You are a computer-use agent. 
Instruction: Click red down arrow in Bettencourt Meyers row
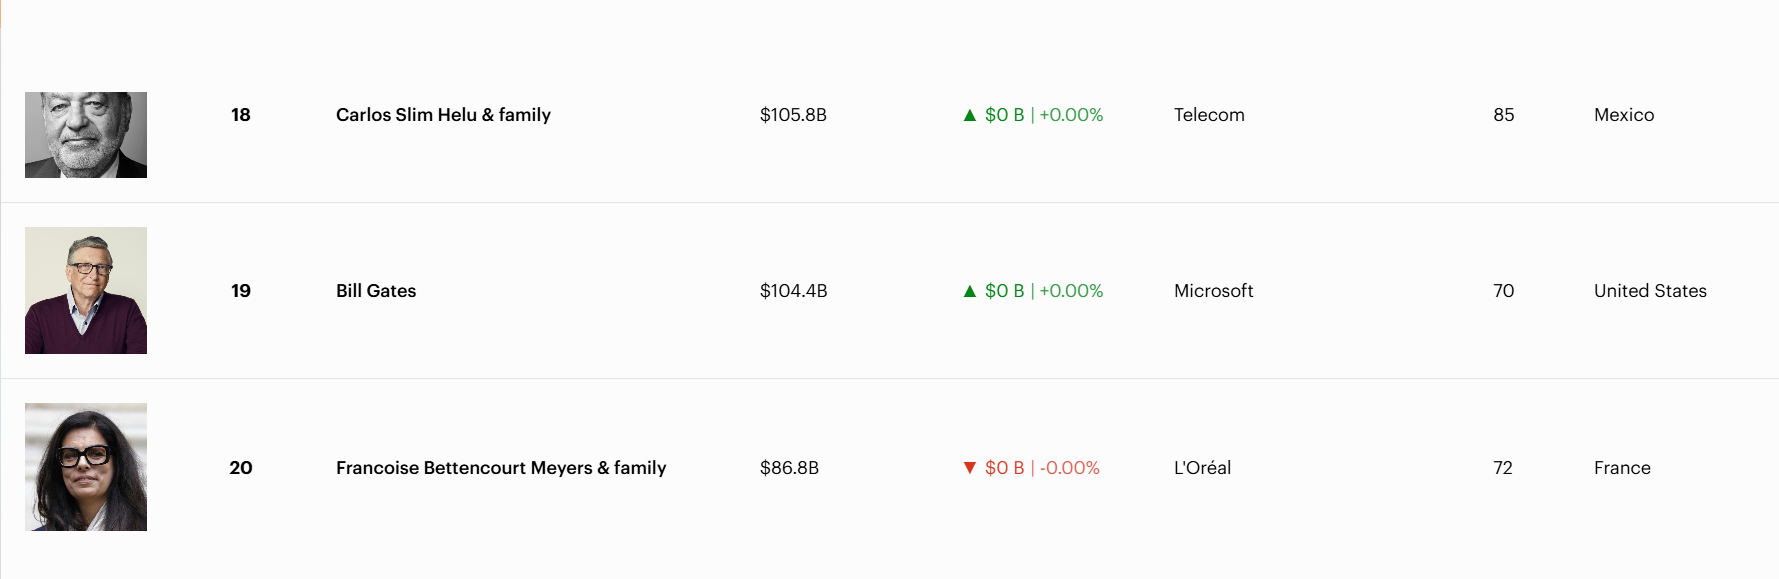coord(969,468)
